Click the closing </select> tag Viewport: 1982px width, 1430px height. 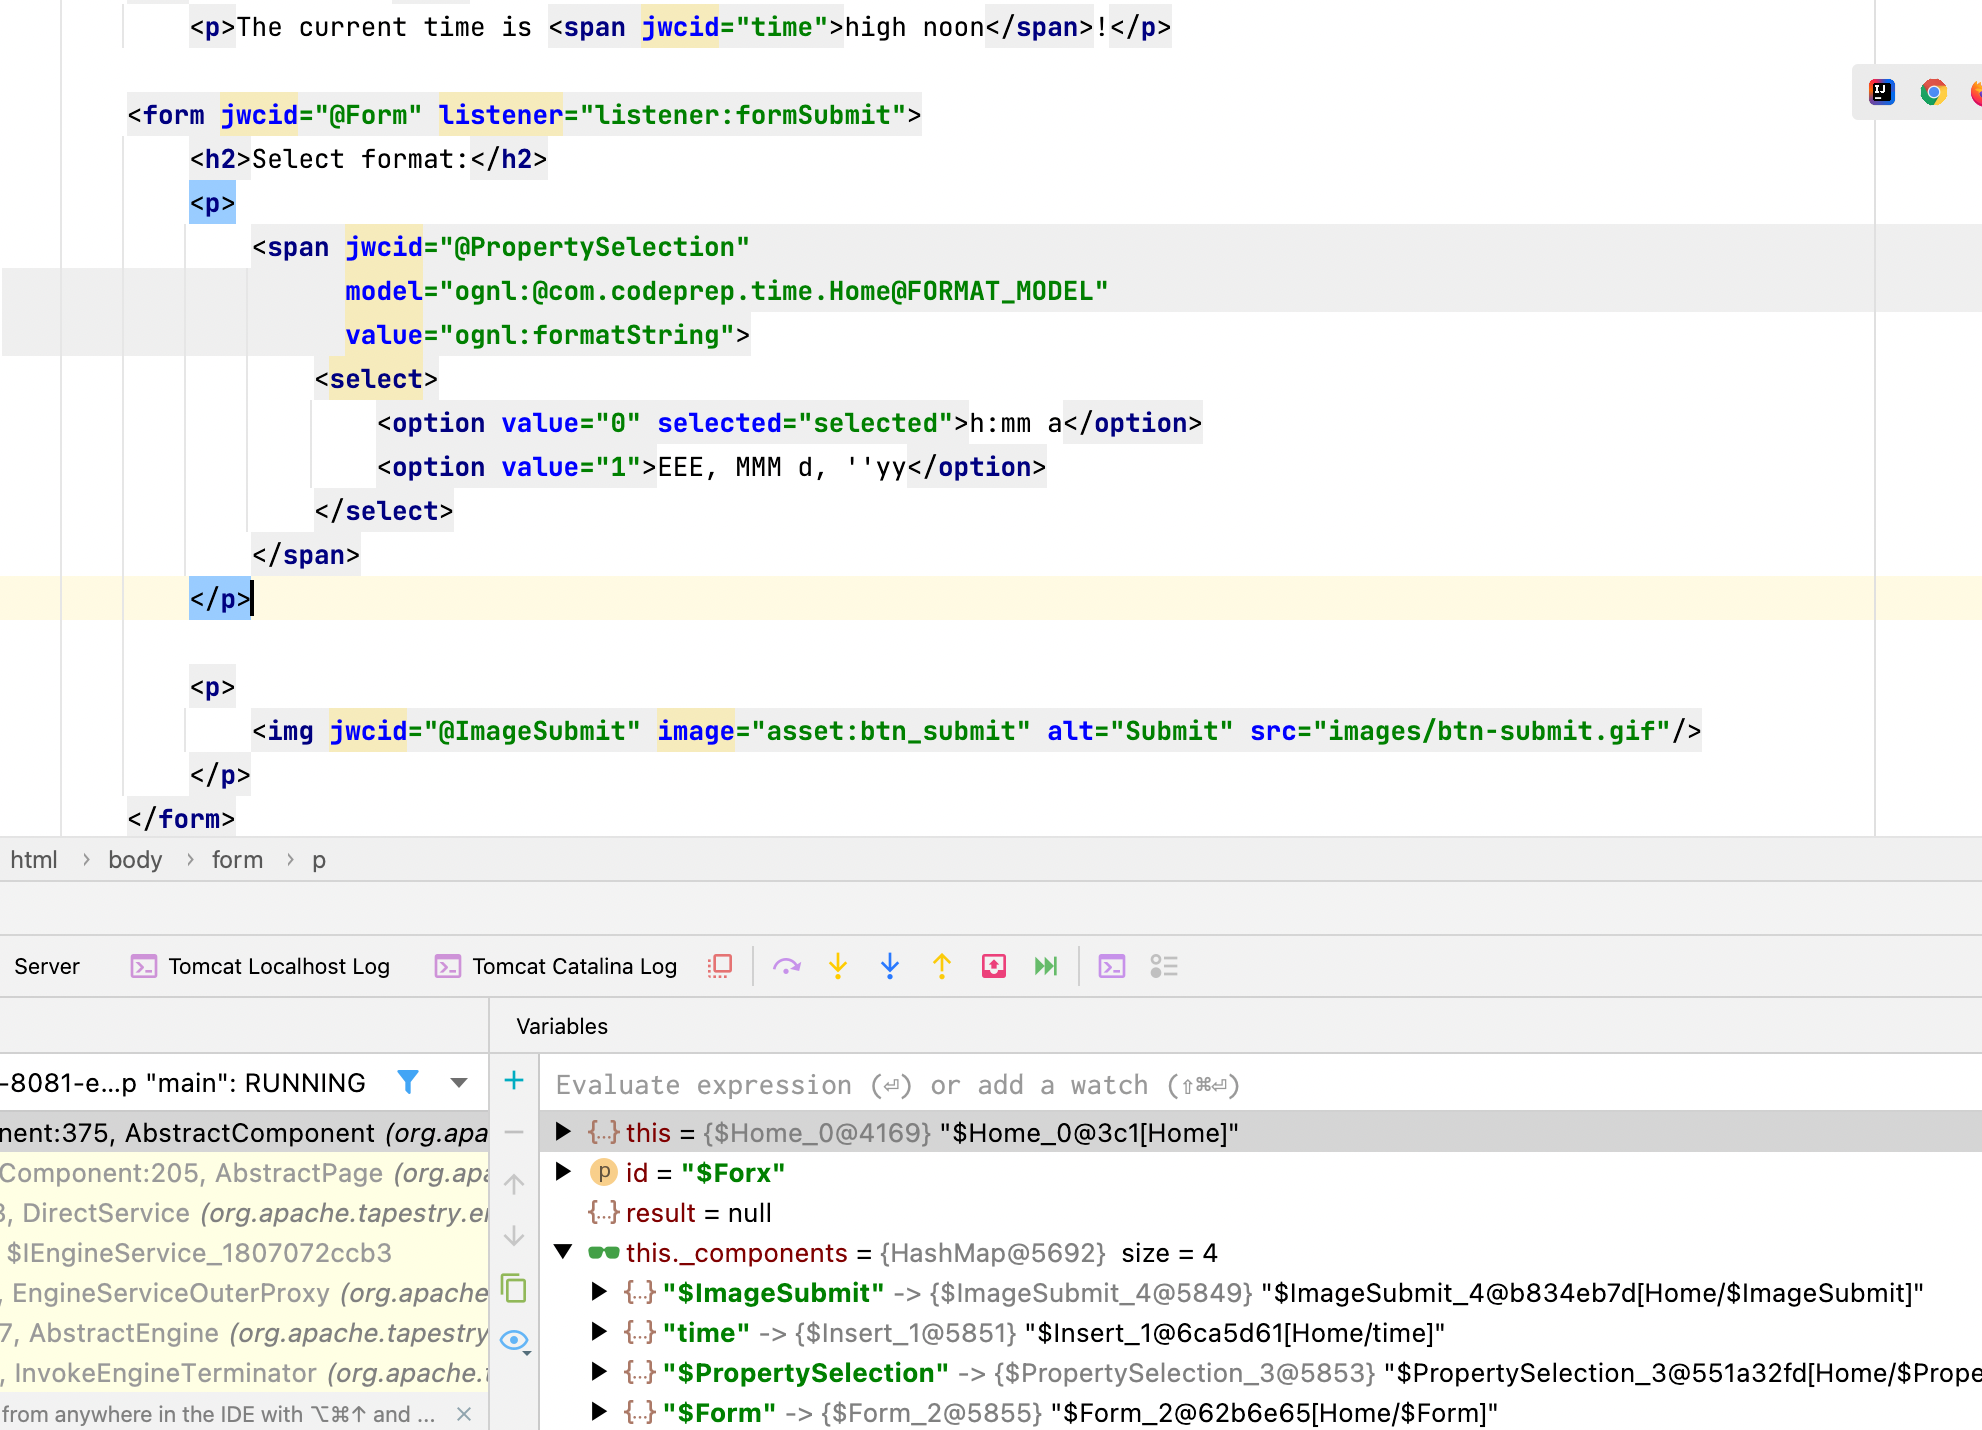coord(384,511)
